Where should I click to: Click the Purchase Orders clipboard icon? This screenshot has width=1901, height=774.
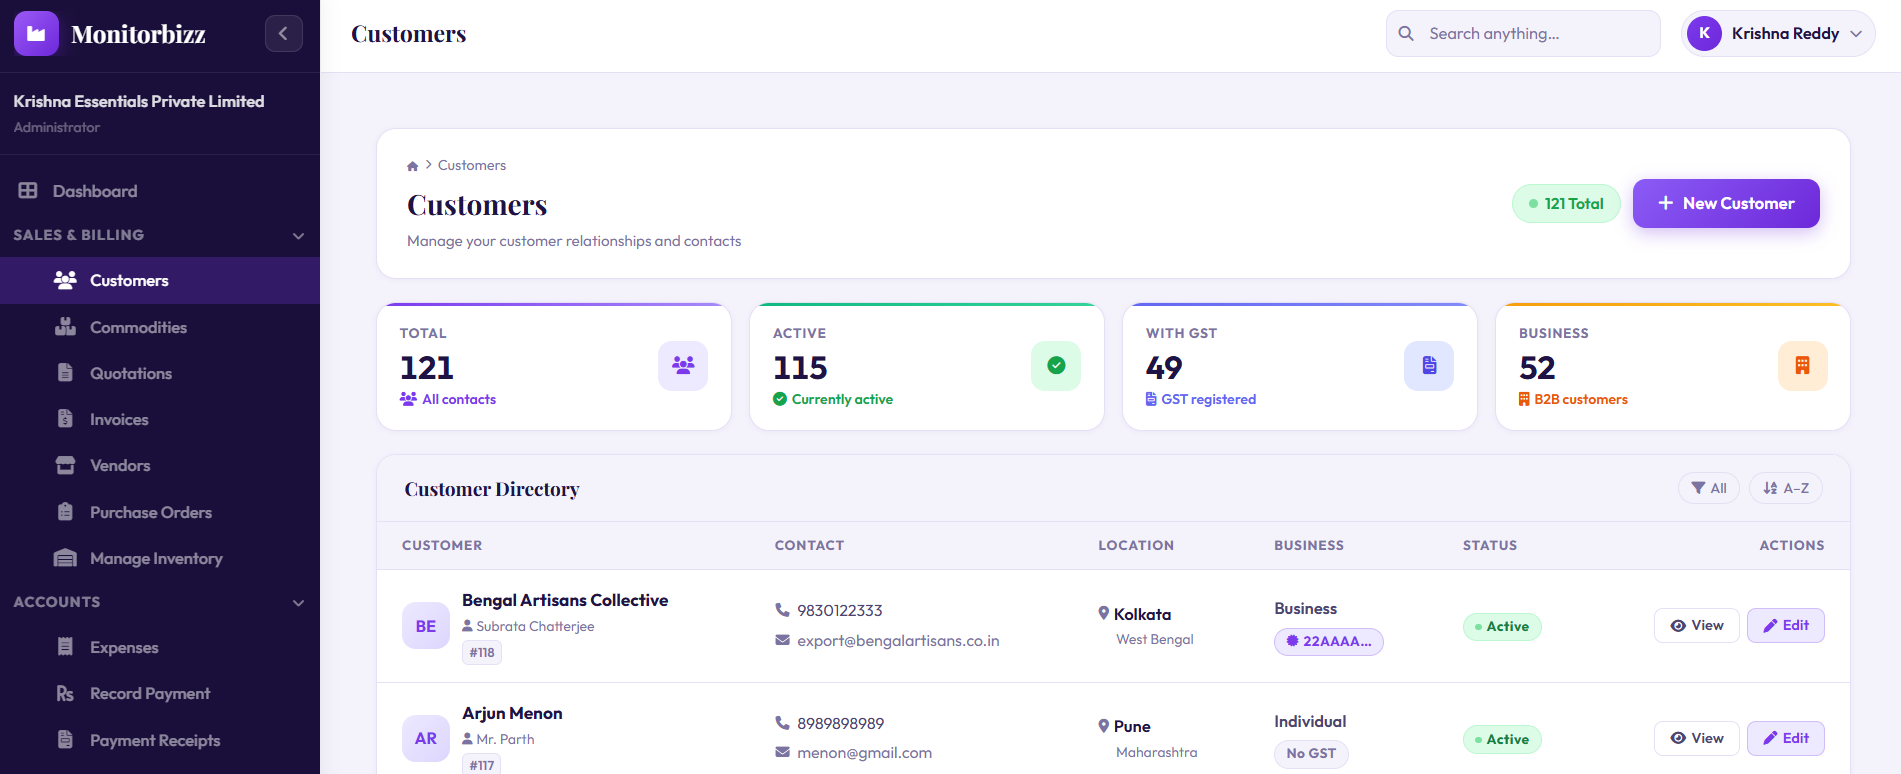pyautogui.click(x=65, y=512)
